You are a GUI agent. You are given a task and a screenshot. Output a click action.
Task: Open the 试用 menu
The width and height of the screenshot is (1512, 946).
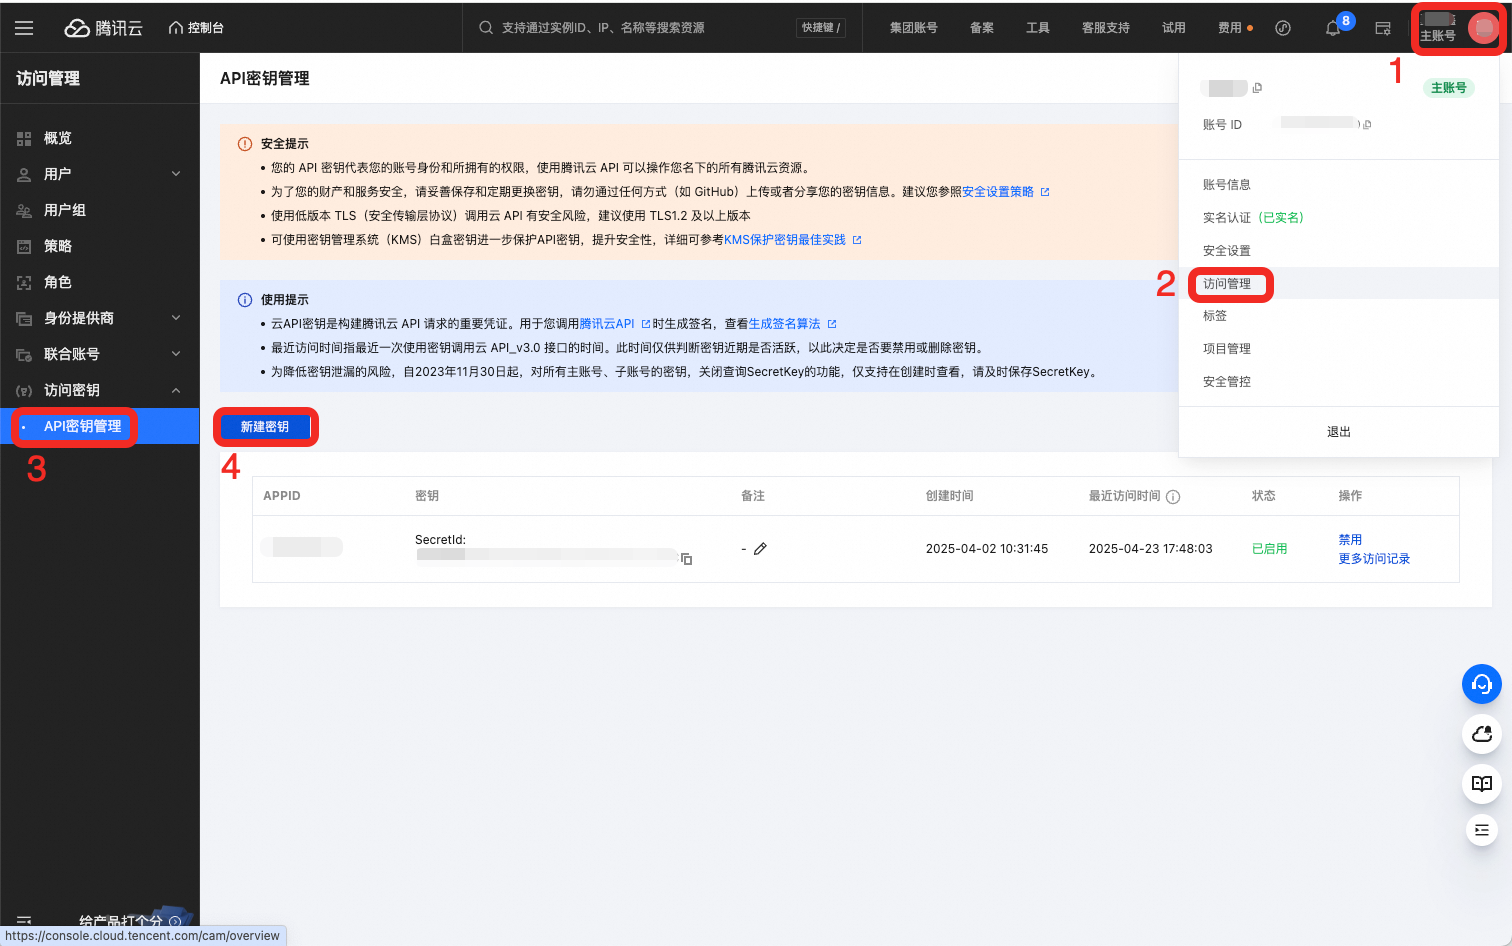tap(1174, 28)
